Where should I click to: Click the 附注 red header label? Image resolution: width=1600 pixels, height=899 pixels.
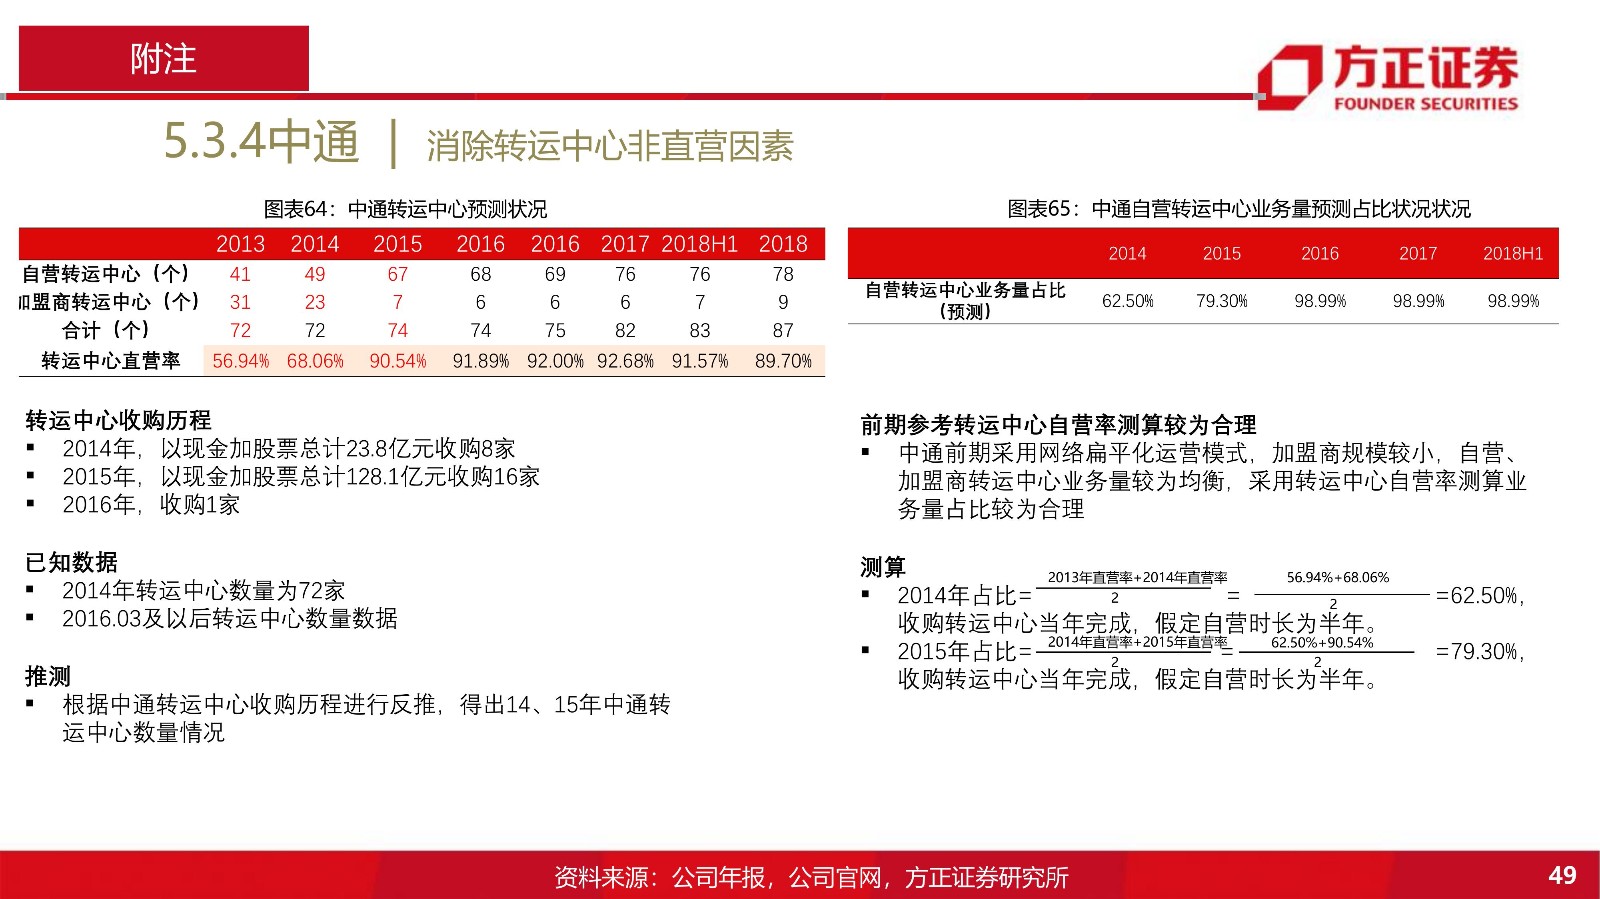pos(163,59)
